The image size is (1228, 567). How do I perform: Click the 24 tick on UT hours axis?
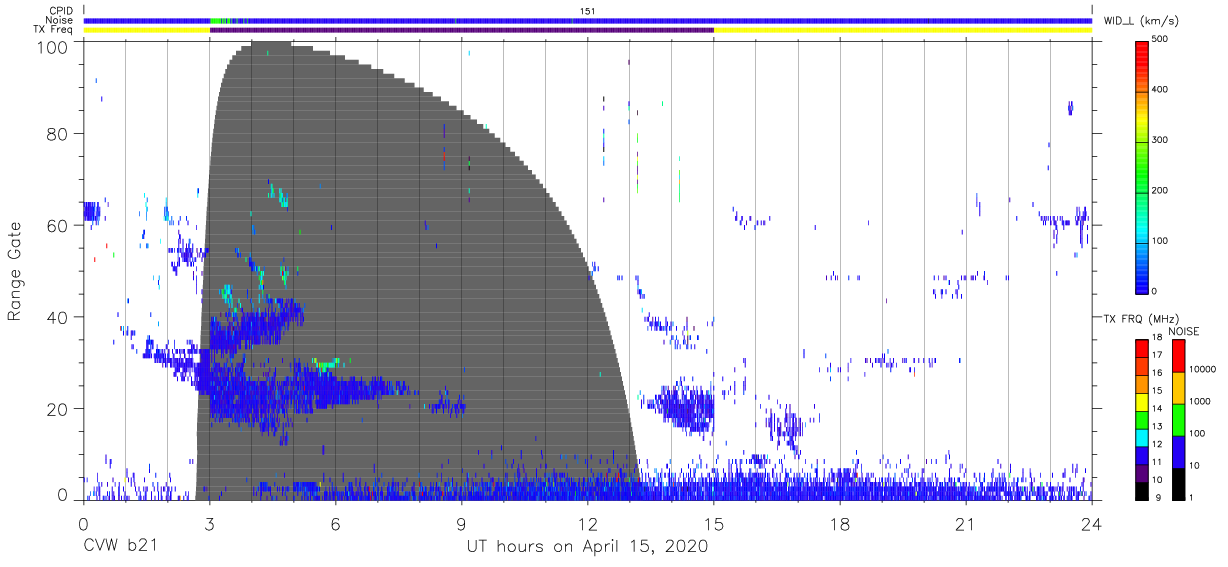(x=1091, y=524)
